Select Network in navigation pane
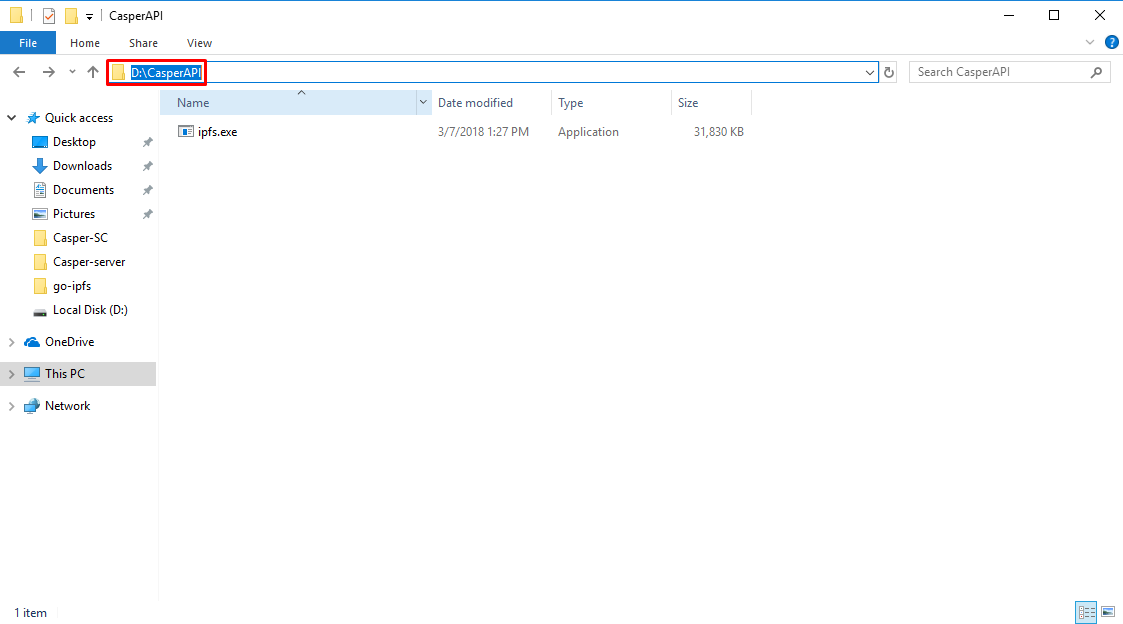The width and height of the screenshot is (1123, 624). click(67, 405)
